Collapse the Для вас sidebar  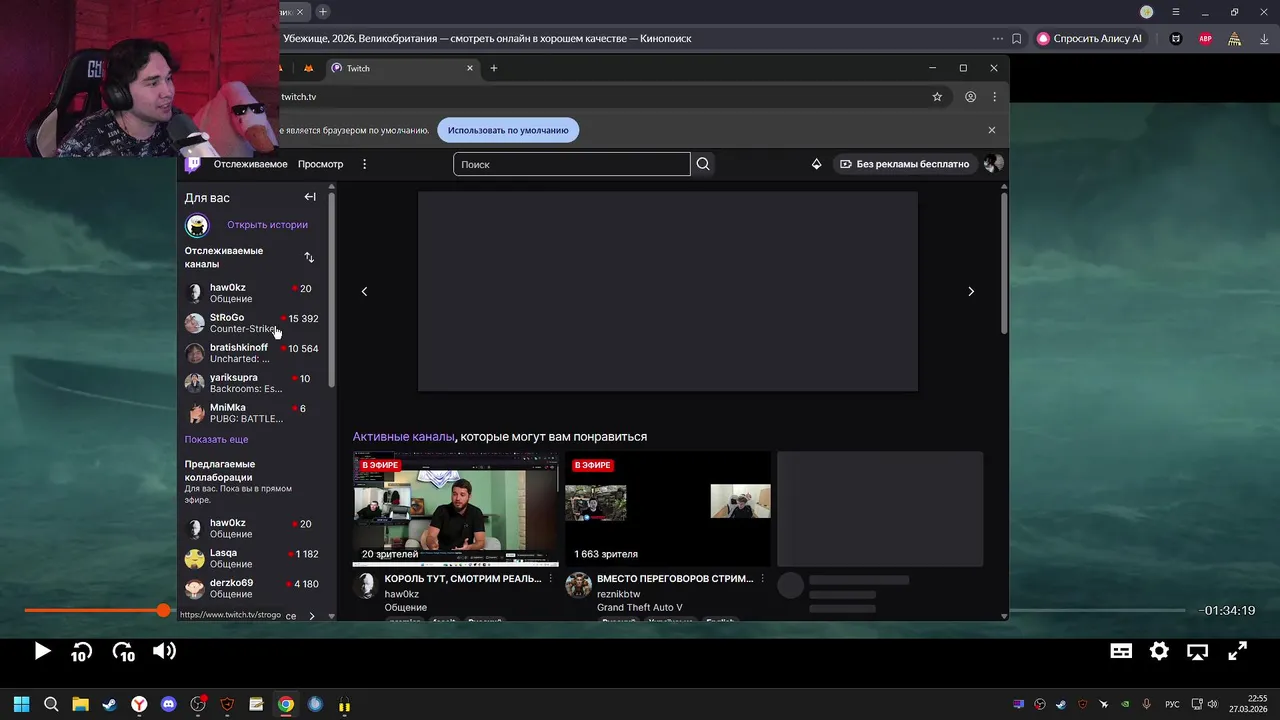click(x=310, y=197)
